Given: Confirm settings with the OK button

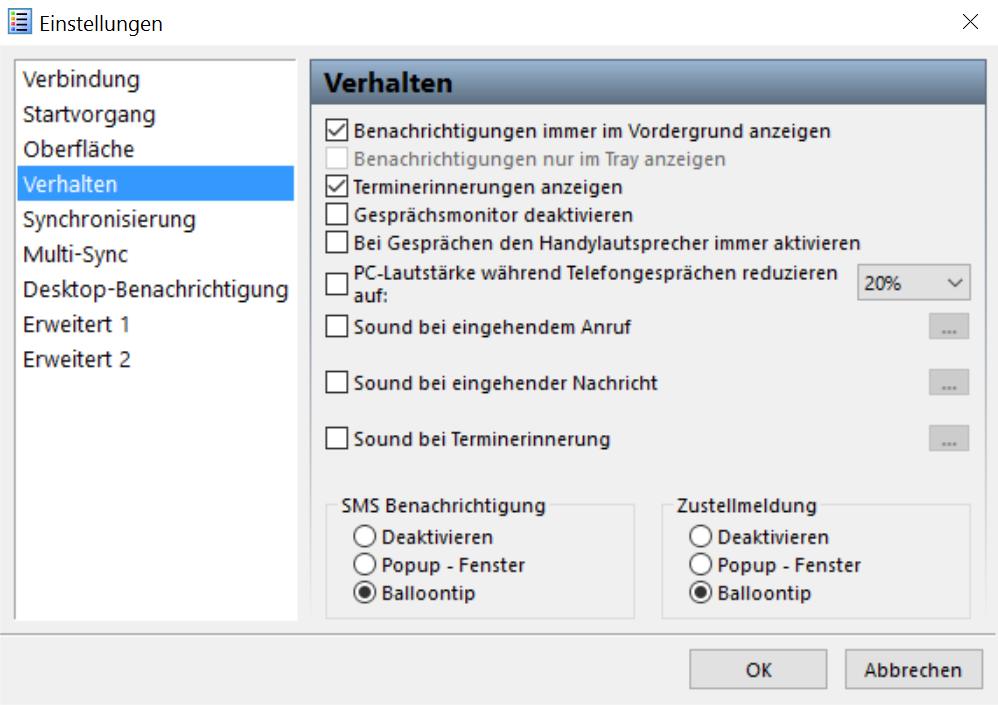Looking at the screenshot, I should pos(758,669).
